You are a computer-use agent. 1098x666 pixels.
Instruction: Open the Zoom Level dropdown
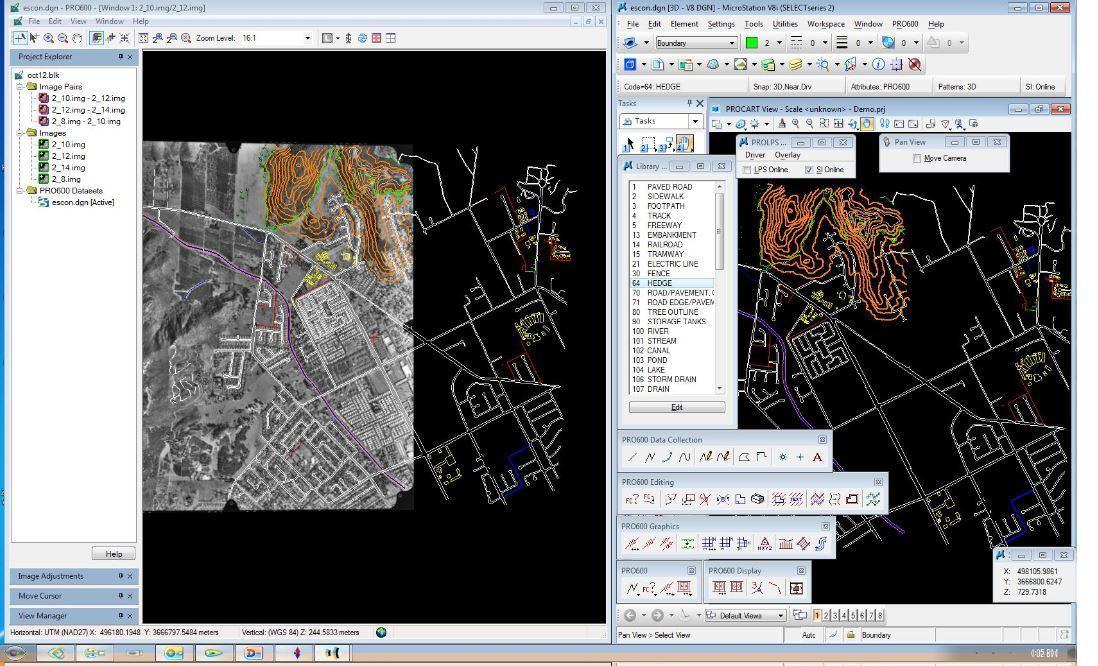(x=307, y=38)
